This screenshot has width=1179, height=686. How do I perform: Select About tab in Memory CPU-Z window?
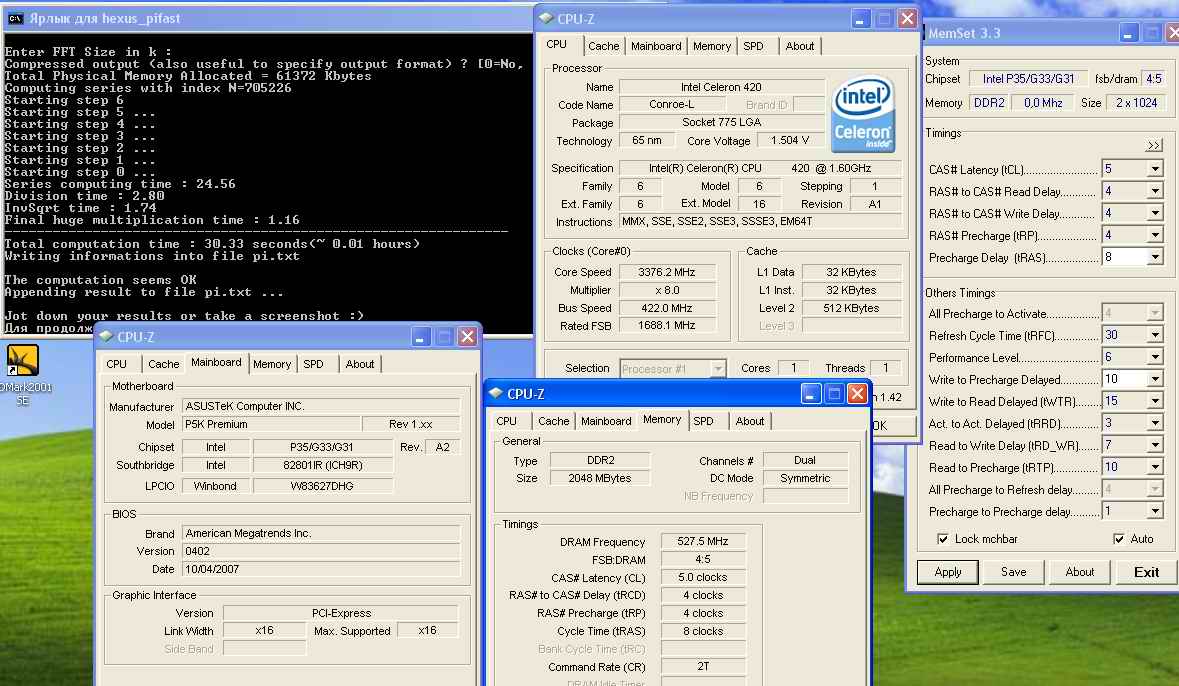click(x=750, y=421)
